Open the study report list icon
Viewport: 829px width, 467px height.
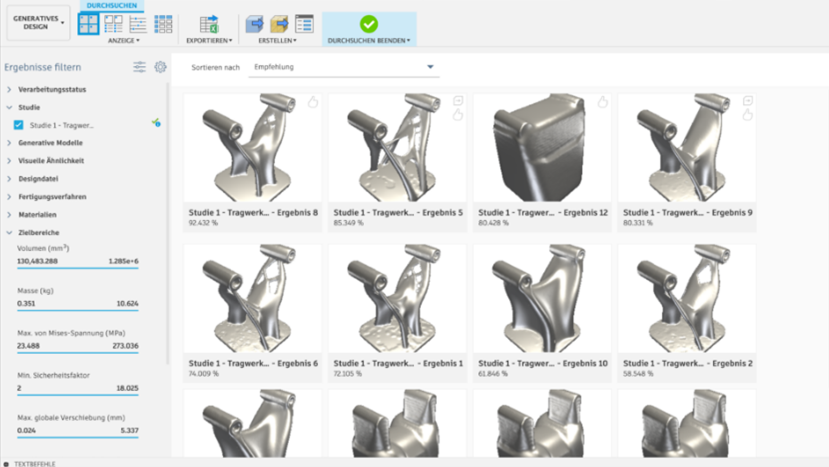click(304, 24)
